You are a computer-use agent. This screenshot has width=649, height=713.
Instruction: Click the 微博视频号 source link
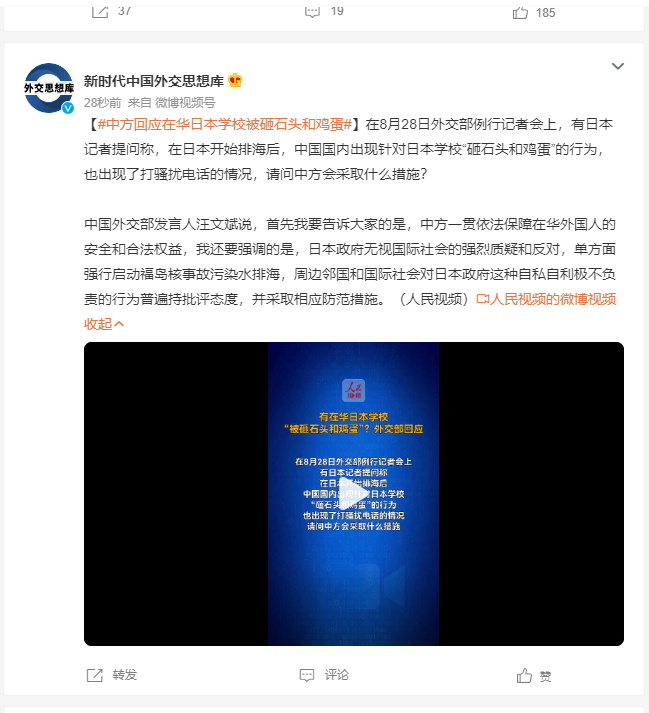(x=185, y=103)
